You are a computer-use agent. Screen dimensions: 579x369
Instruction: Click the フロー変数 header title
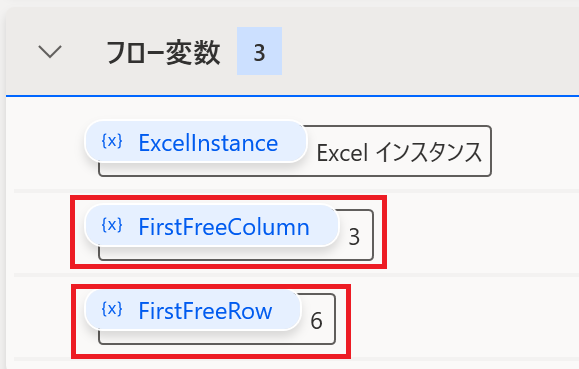163,52
